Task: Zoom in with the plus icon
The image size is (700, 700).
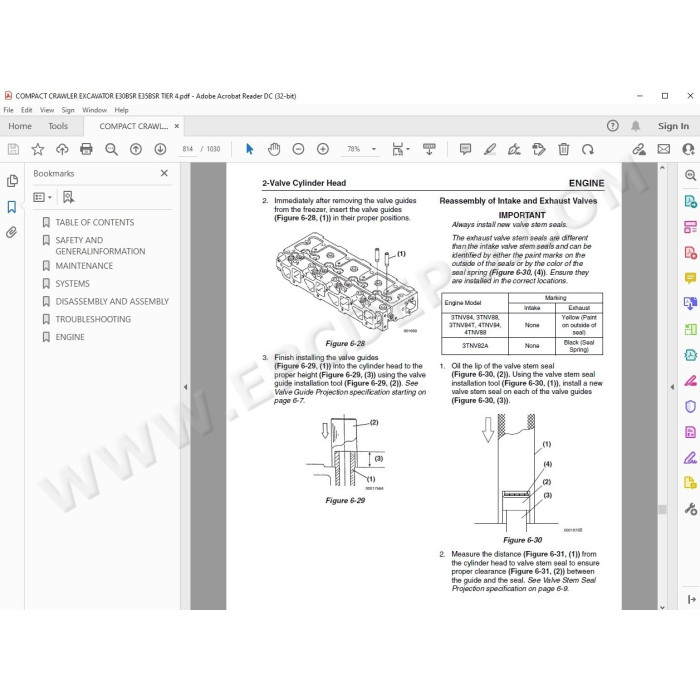Action: pos(323,149)
